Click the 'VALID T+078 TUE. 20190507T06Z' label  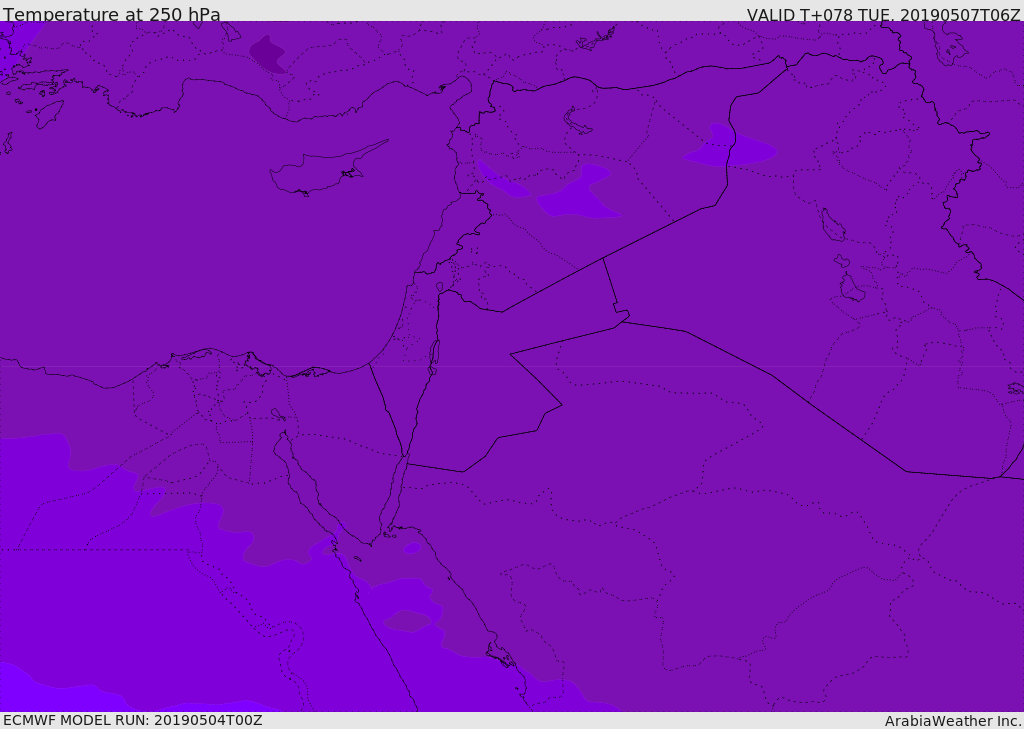pyautogui.click(x=884, y=15)
